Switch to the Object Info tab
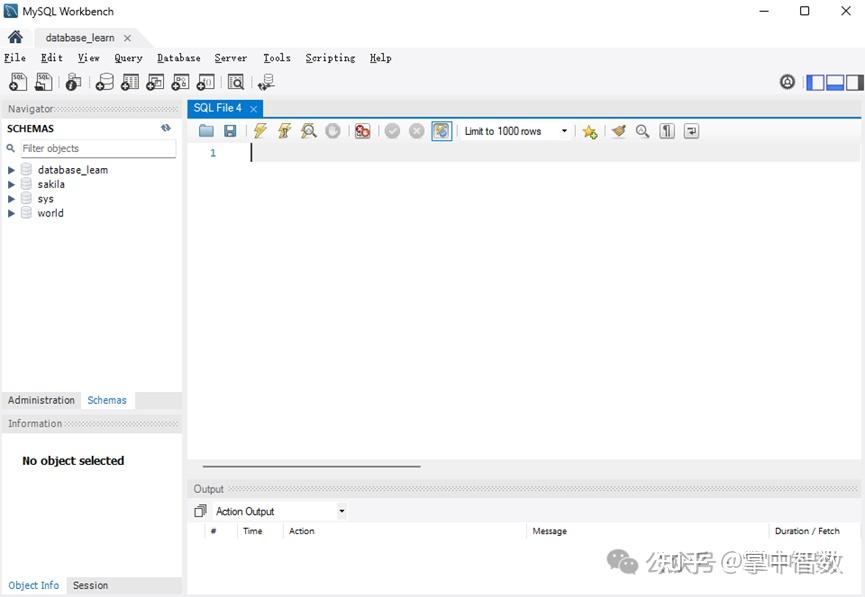865x597 pixels. pyautogui.click(x=34, y=585)
